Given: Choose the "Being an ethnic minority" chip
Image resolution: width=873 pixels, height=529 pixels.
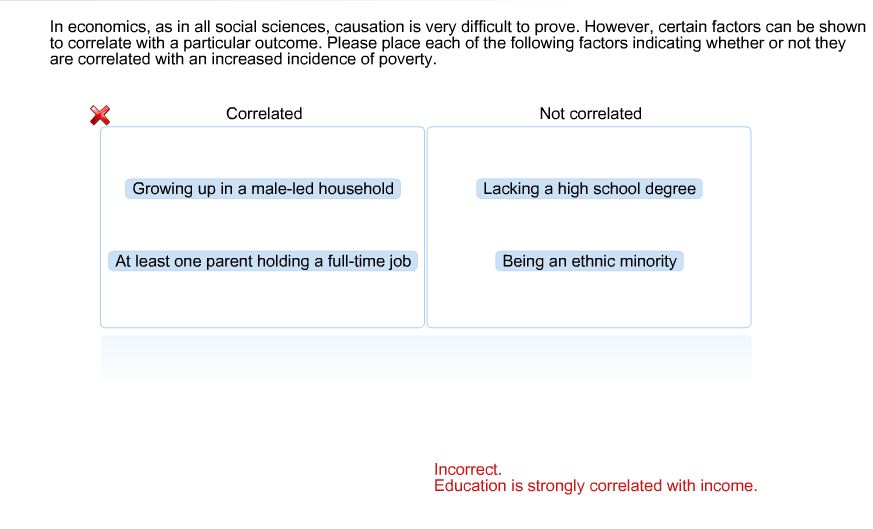Looking at the screenshot, I should click(589, 261).
